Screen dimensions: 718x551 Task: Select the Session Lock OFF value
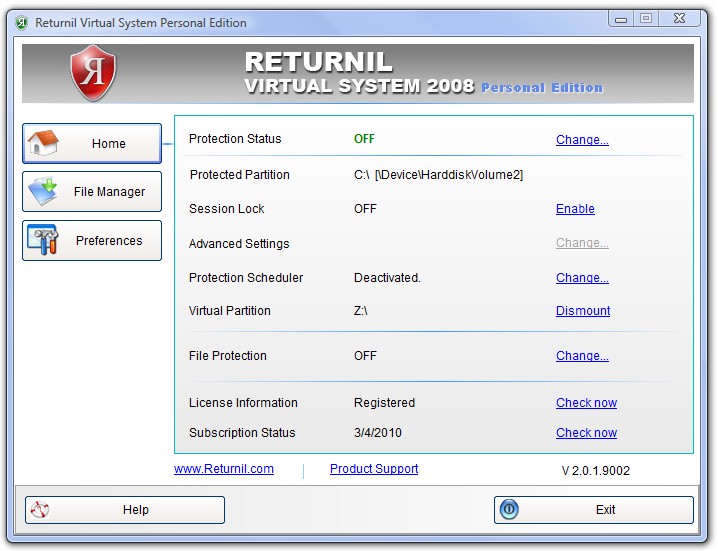click(365, 209)
